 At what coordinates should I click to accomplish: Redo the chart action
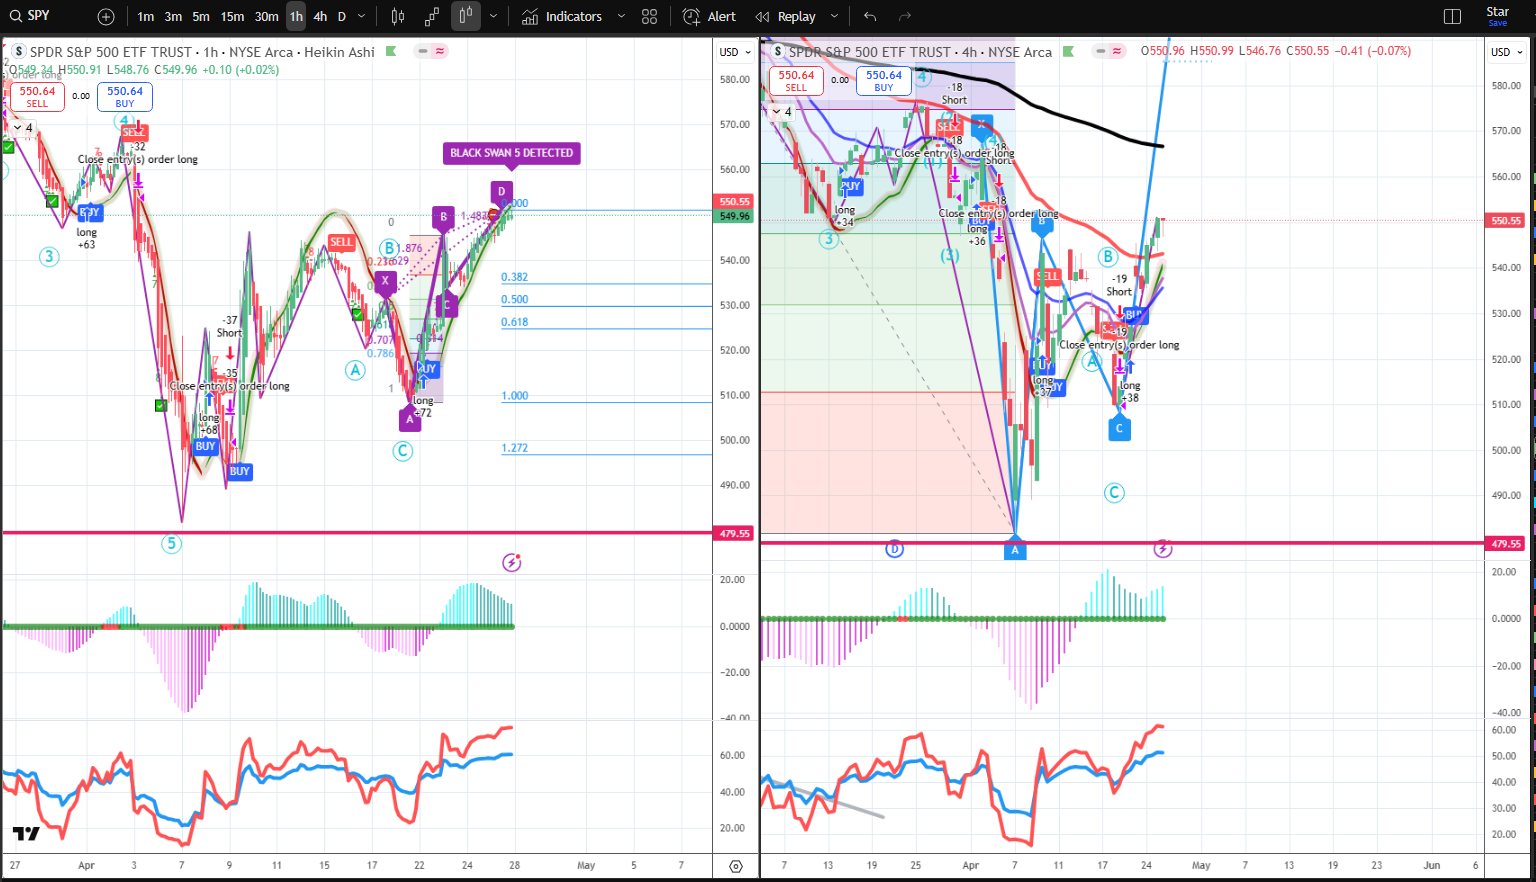905,17
